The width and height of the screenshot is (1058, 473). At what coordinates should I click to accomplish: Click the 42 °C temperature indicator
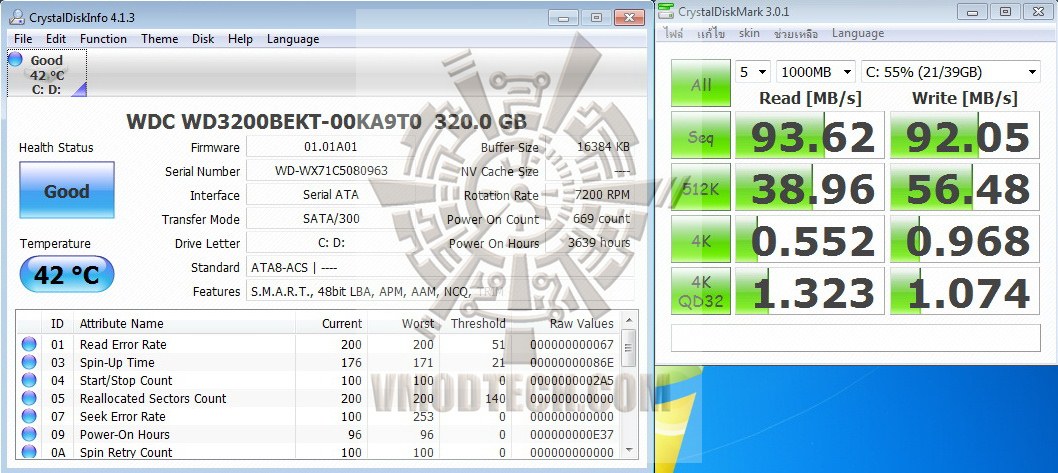pos(67,274)
